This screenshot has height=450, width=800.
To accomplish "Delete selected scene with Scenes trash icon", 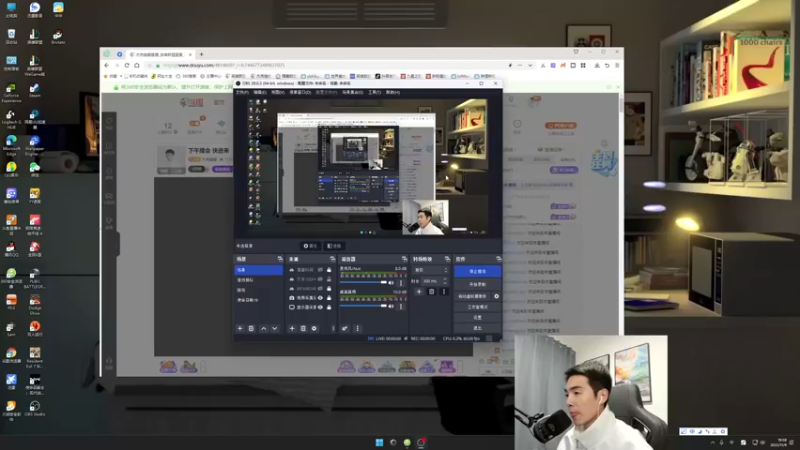I will pos(251,329).
